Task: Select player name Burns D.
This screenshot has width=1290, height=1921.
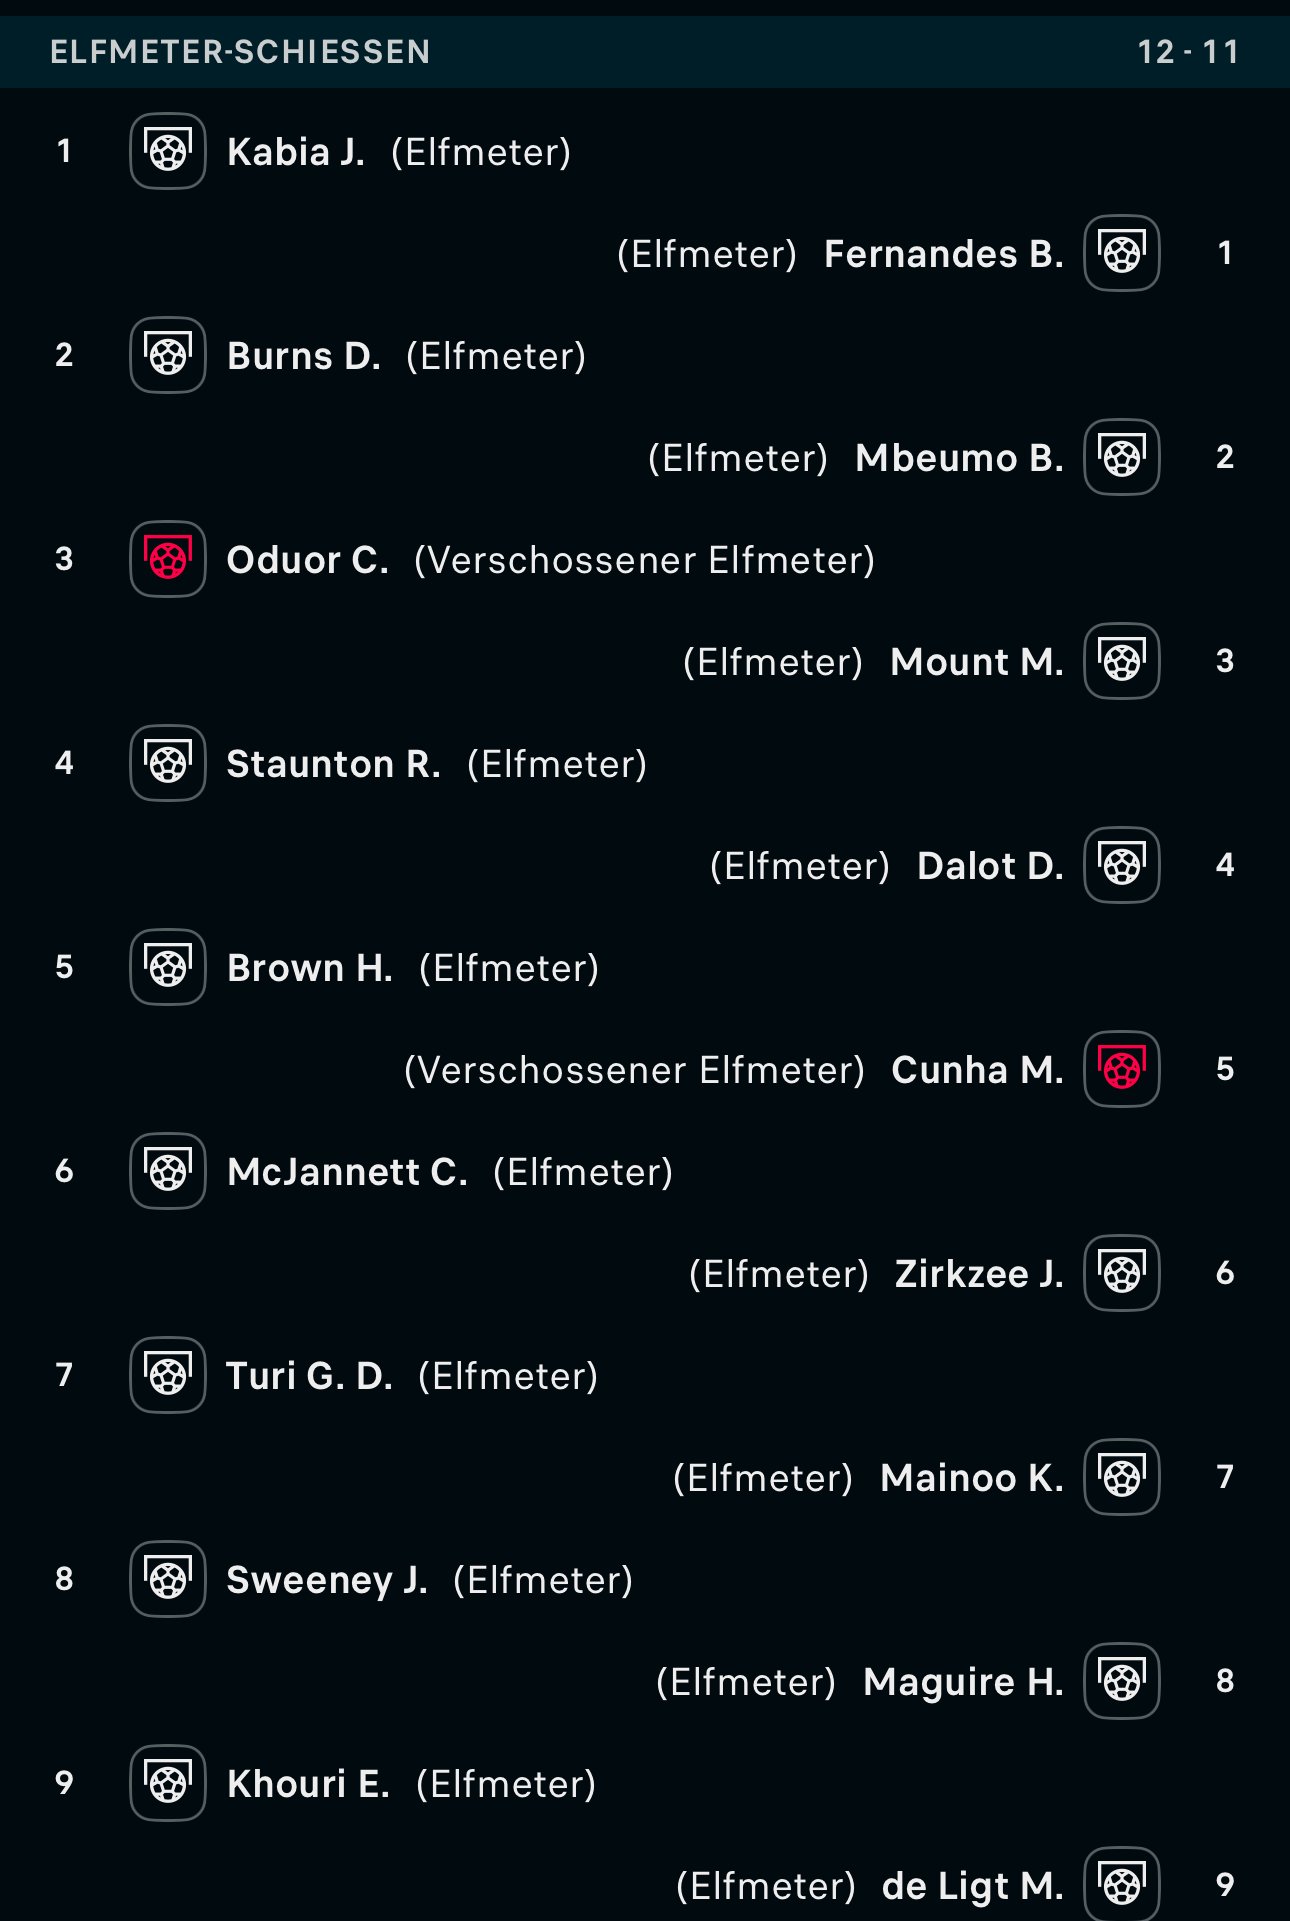Action: pyautogui.click(x=304, y=356)
